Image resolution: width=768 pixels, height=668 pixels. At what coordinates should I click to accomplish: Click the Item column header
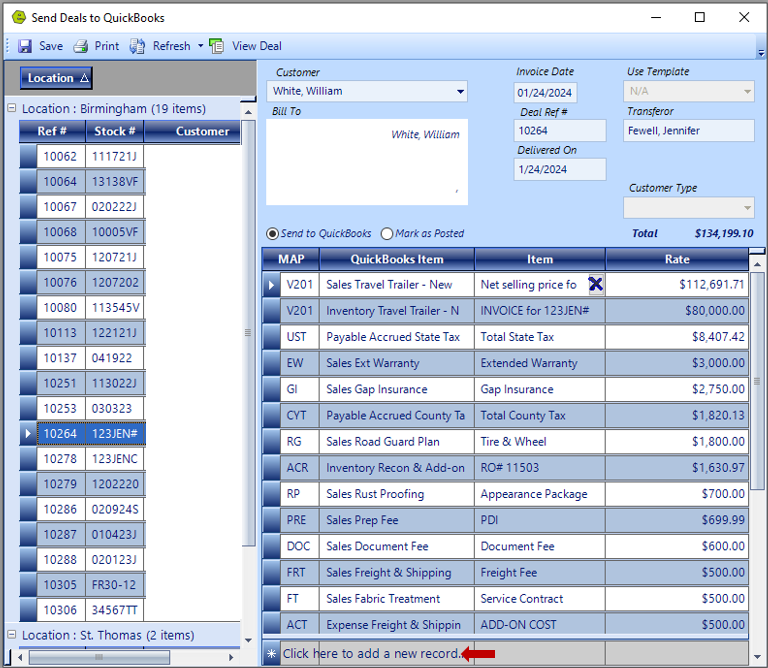coord(540,259)
